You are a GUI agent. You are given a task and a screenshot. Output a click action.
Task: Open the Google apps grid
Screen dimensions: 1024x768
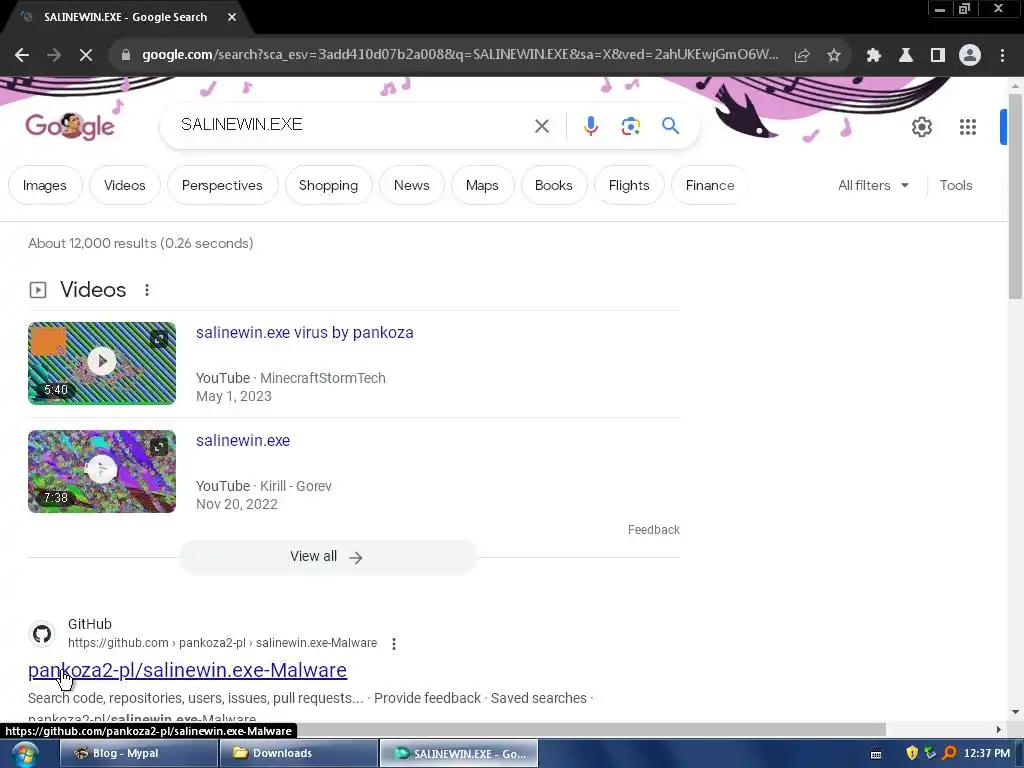tap(968, 127)
